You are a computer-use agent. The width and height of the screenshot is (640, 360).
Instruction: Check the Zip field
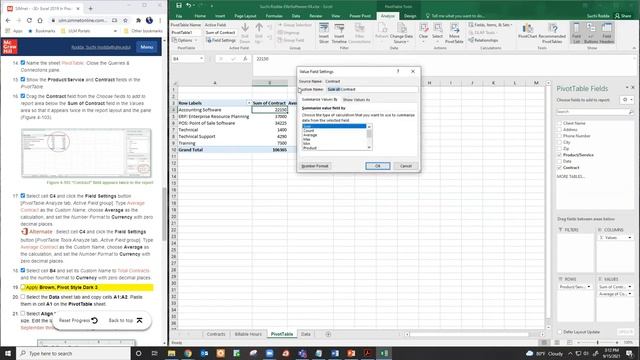(559, 149)
